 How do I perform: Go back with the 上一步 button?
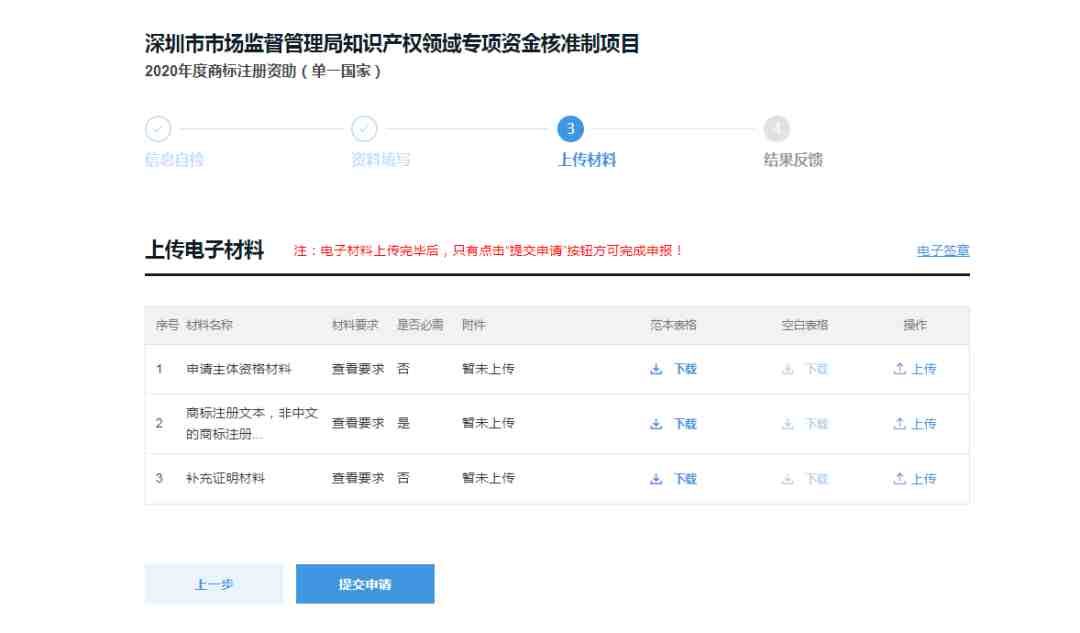[x=214, y=584]
